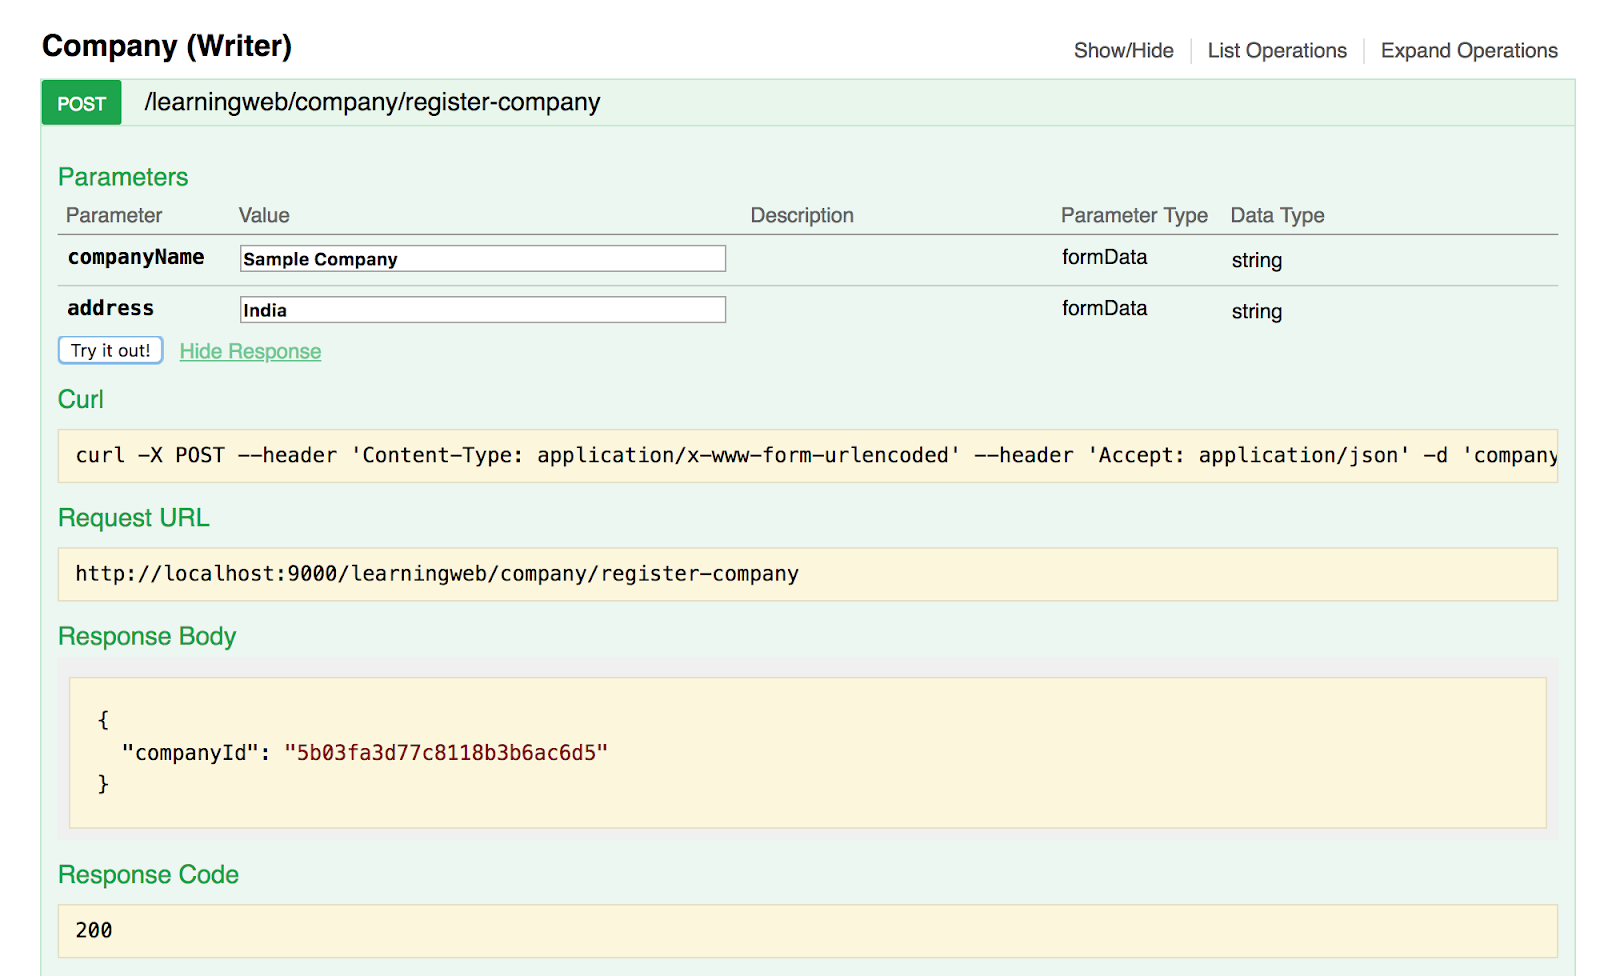
Task: Click the Data Type column header
Action: (1277, 215)
